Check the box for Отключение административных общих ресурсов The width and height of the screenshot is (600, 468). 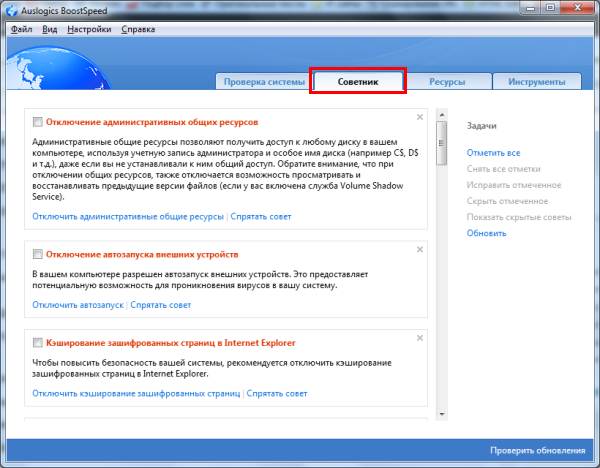point(38,122)
